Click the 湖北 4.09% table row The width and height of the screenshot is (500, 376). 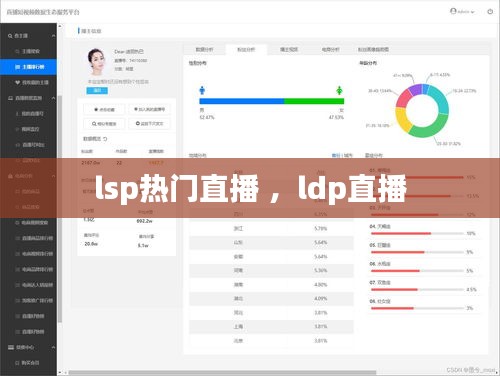click(x=271, y=299)
